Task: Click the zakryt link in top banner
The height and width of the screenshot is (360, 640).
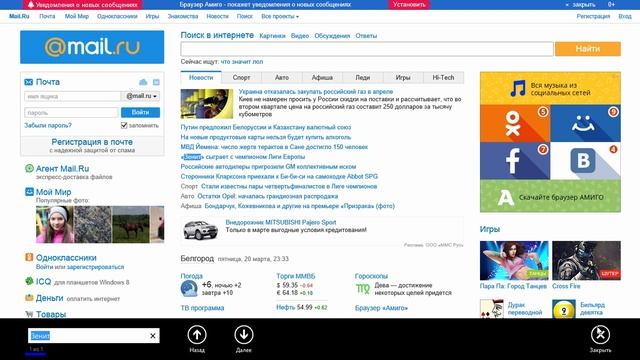Action: 583,4
